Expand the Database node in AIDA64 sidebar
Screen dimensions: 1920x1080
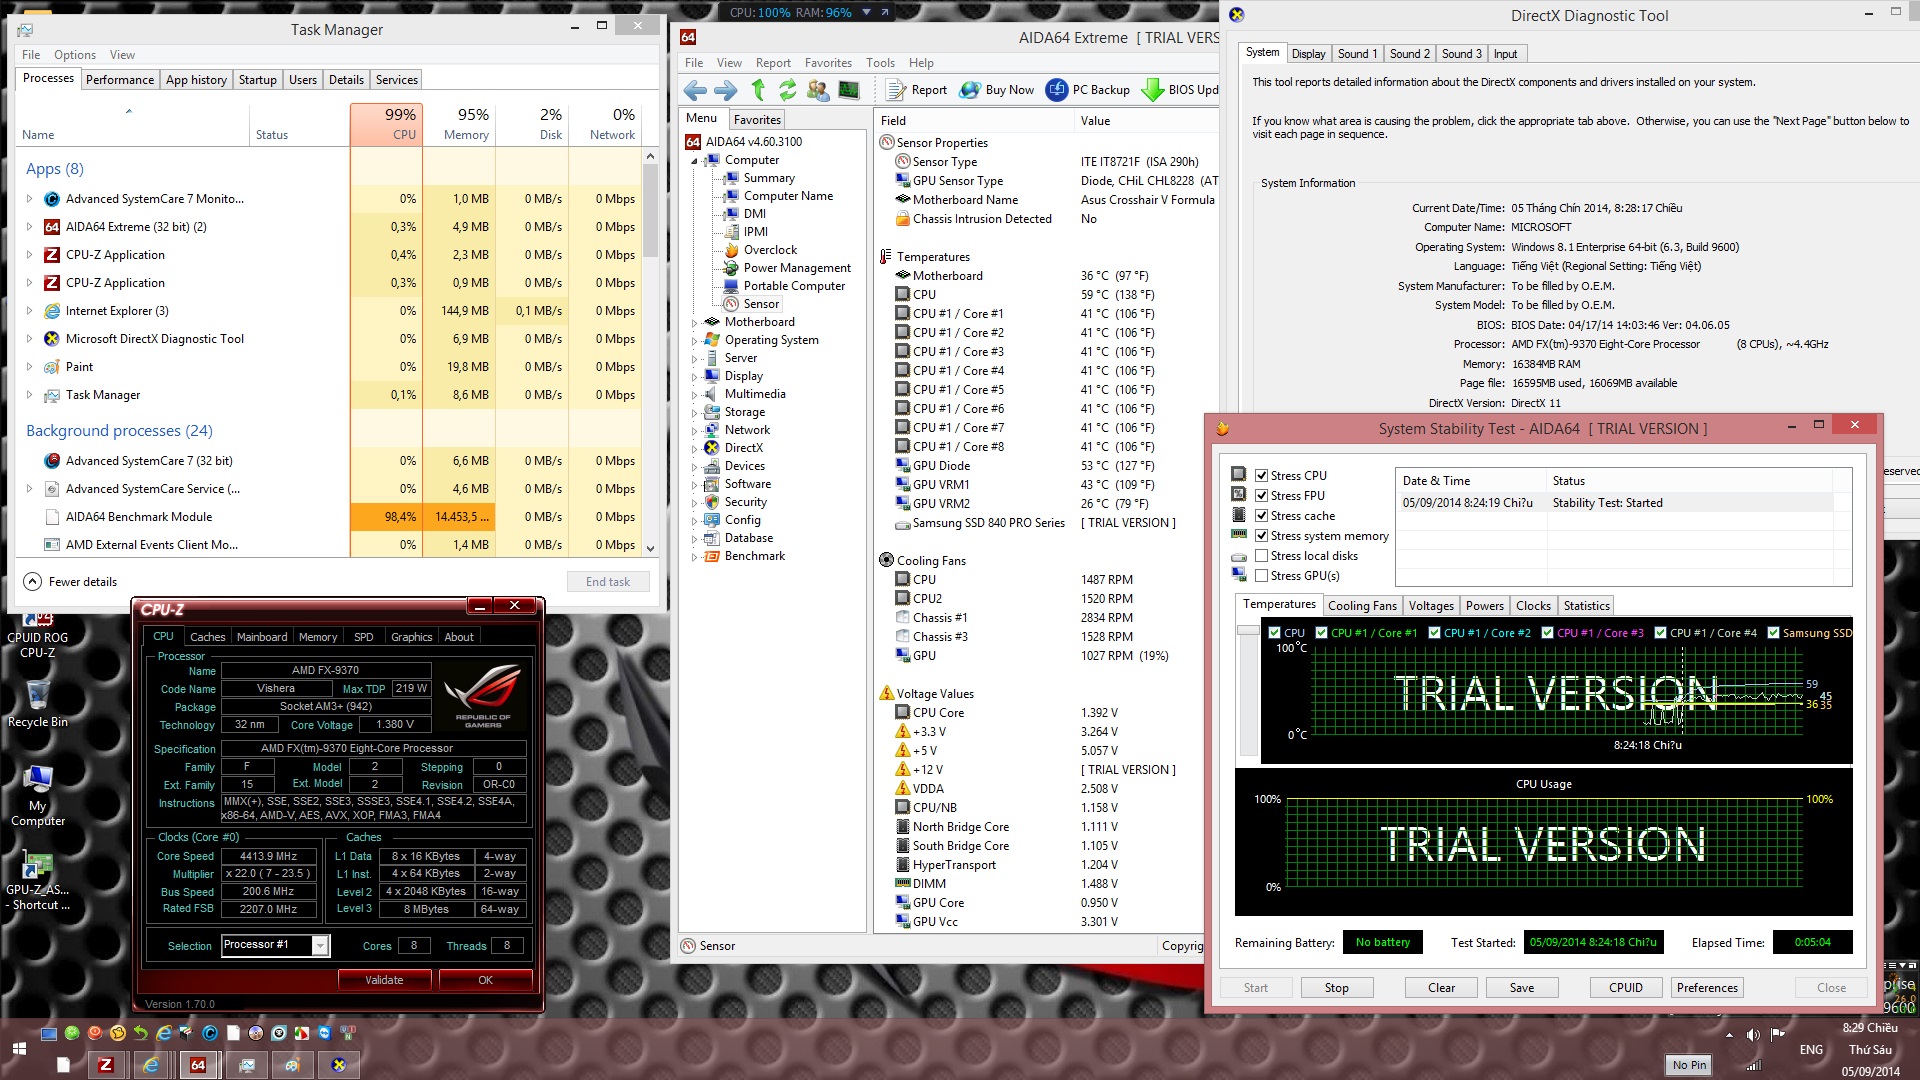click(x=696, y=537)
